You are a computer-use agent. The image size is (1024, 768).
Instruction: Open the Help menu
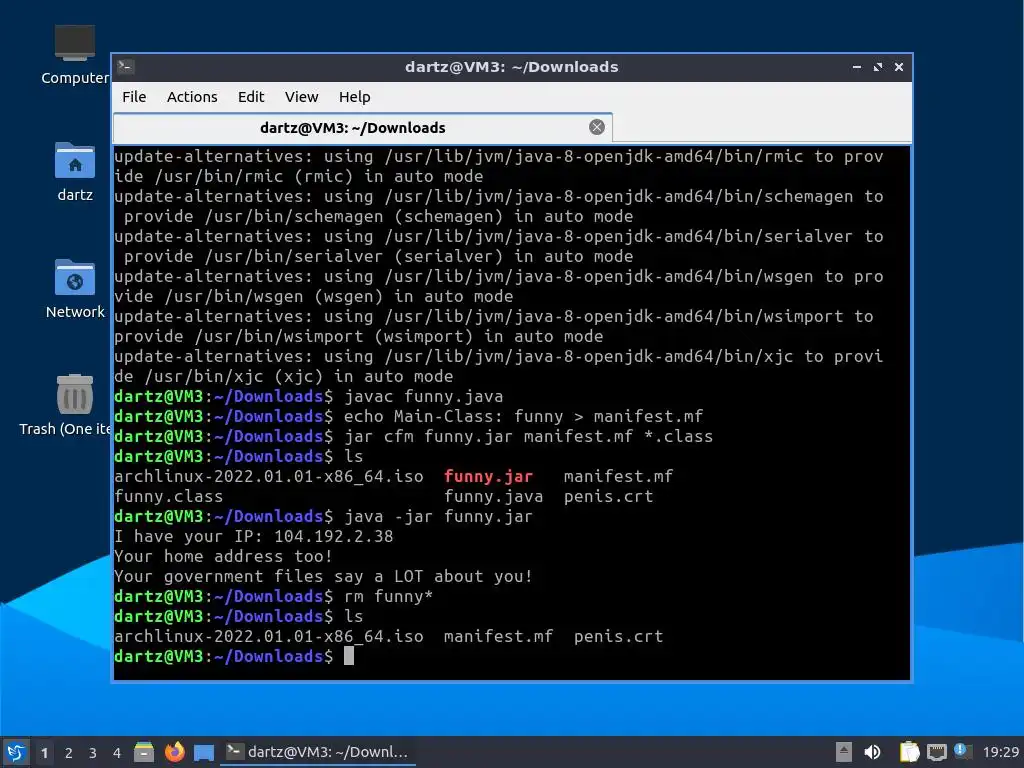355,97
